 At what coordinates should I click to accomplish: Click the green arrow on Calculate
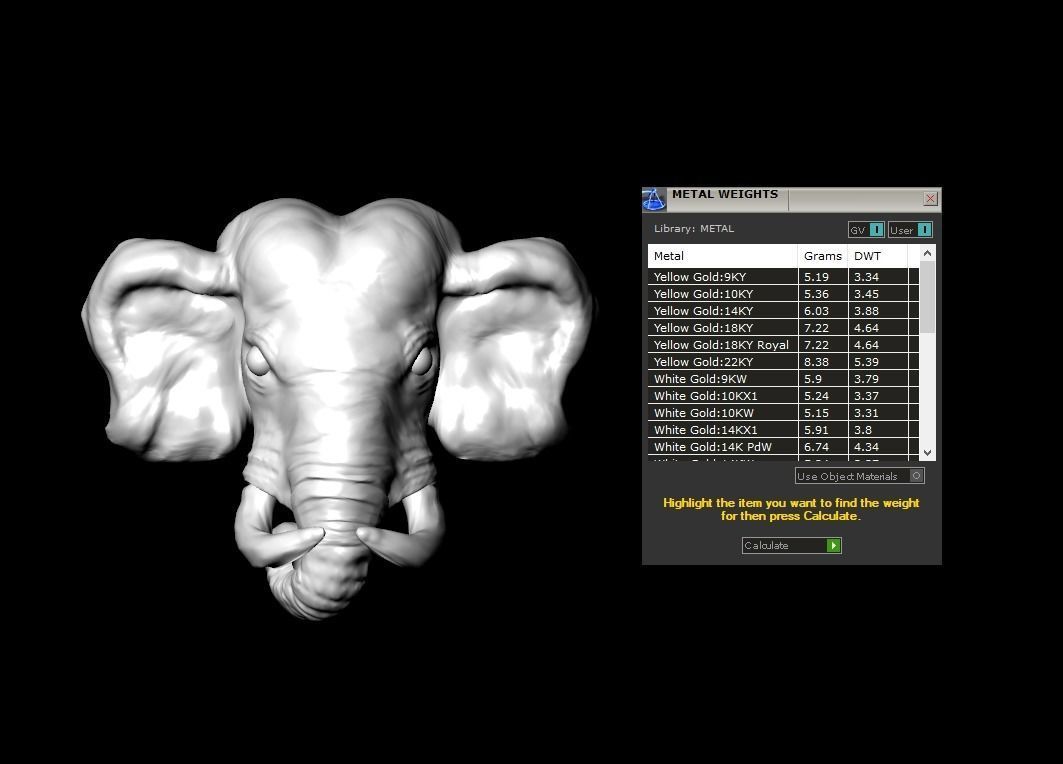tap(833, 545)
